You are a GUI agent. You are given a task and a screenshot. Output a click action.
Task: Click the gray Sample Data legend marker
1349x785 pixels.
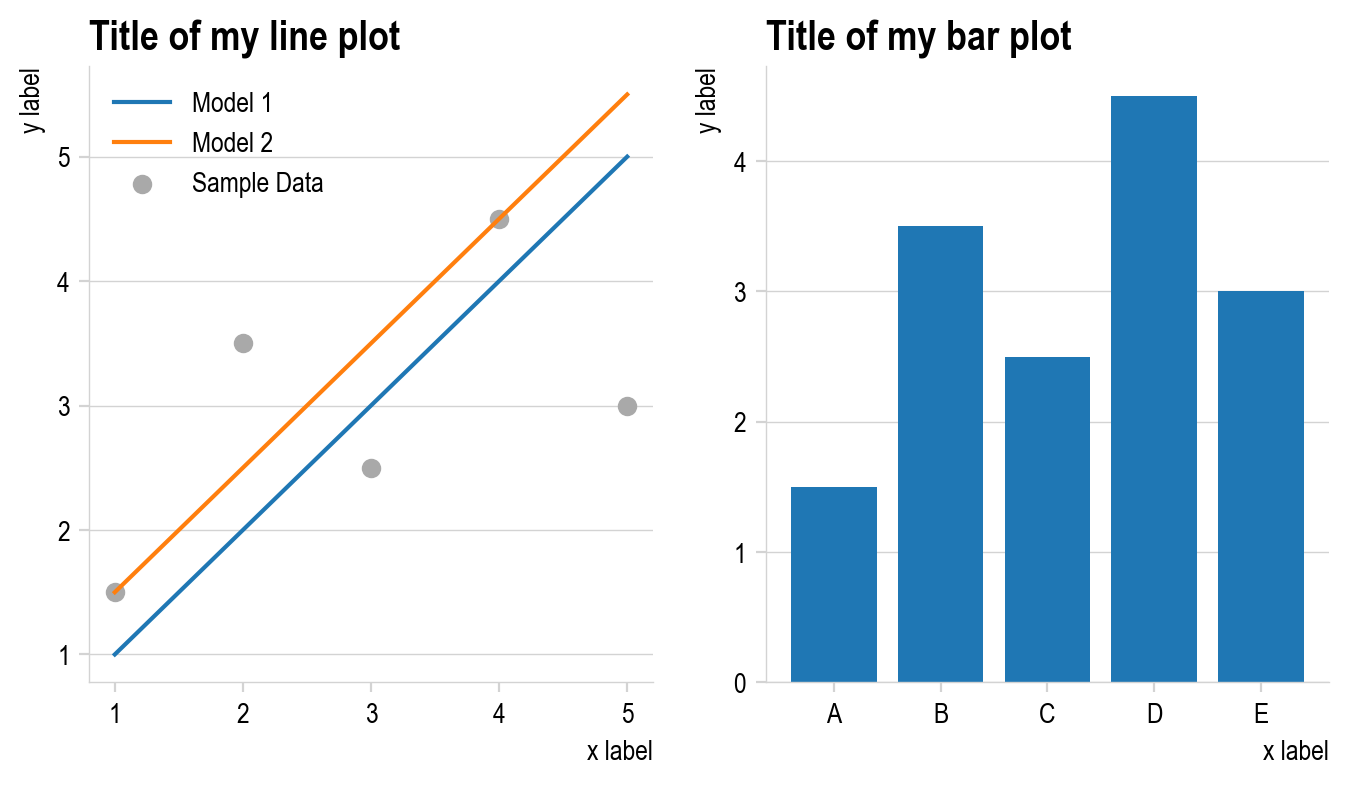(142, 184)
